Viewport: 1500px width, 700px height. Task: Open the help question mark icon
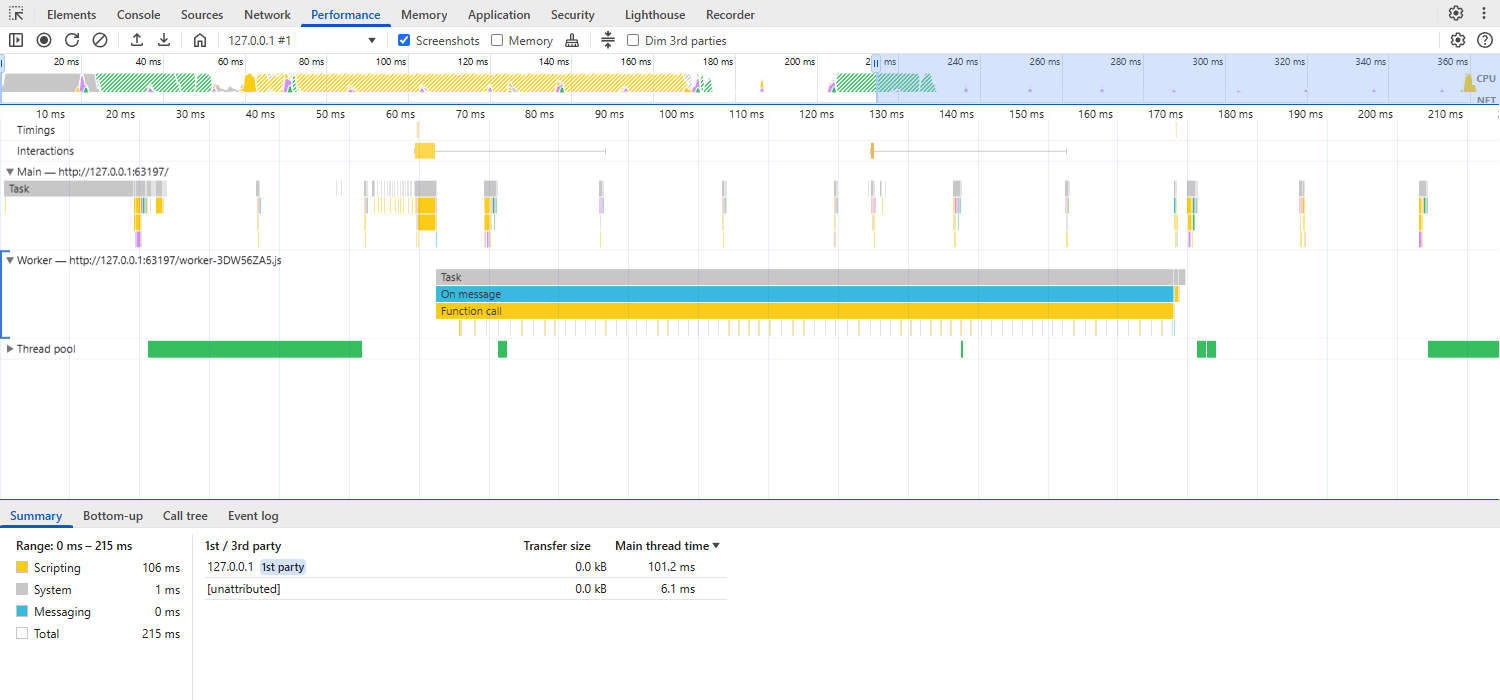pyautogui.click(x=1485, y=40)
